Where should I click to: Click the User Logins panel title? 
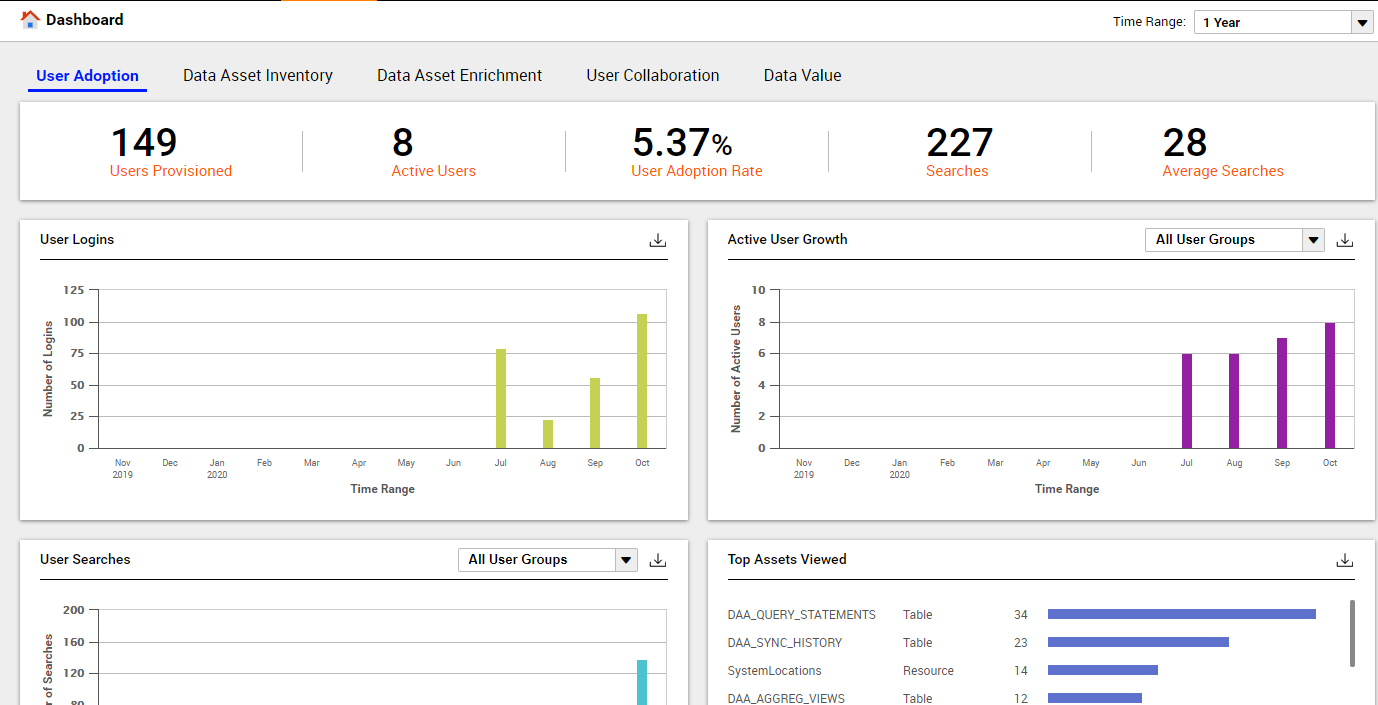(x=77, y=240)
